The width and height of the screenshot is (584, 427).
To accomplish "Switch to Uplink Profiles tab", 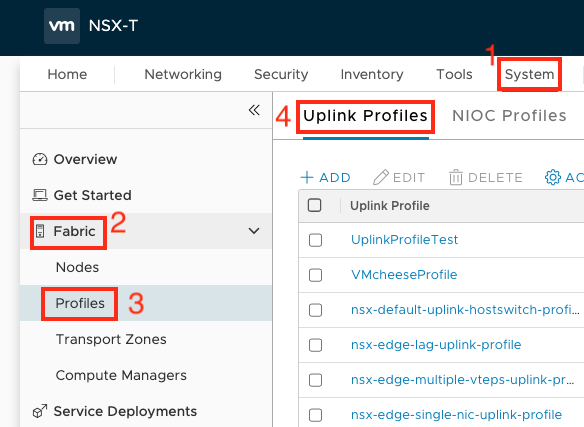I will (x=365, y=116).
